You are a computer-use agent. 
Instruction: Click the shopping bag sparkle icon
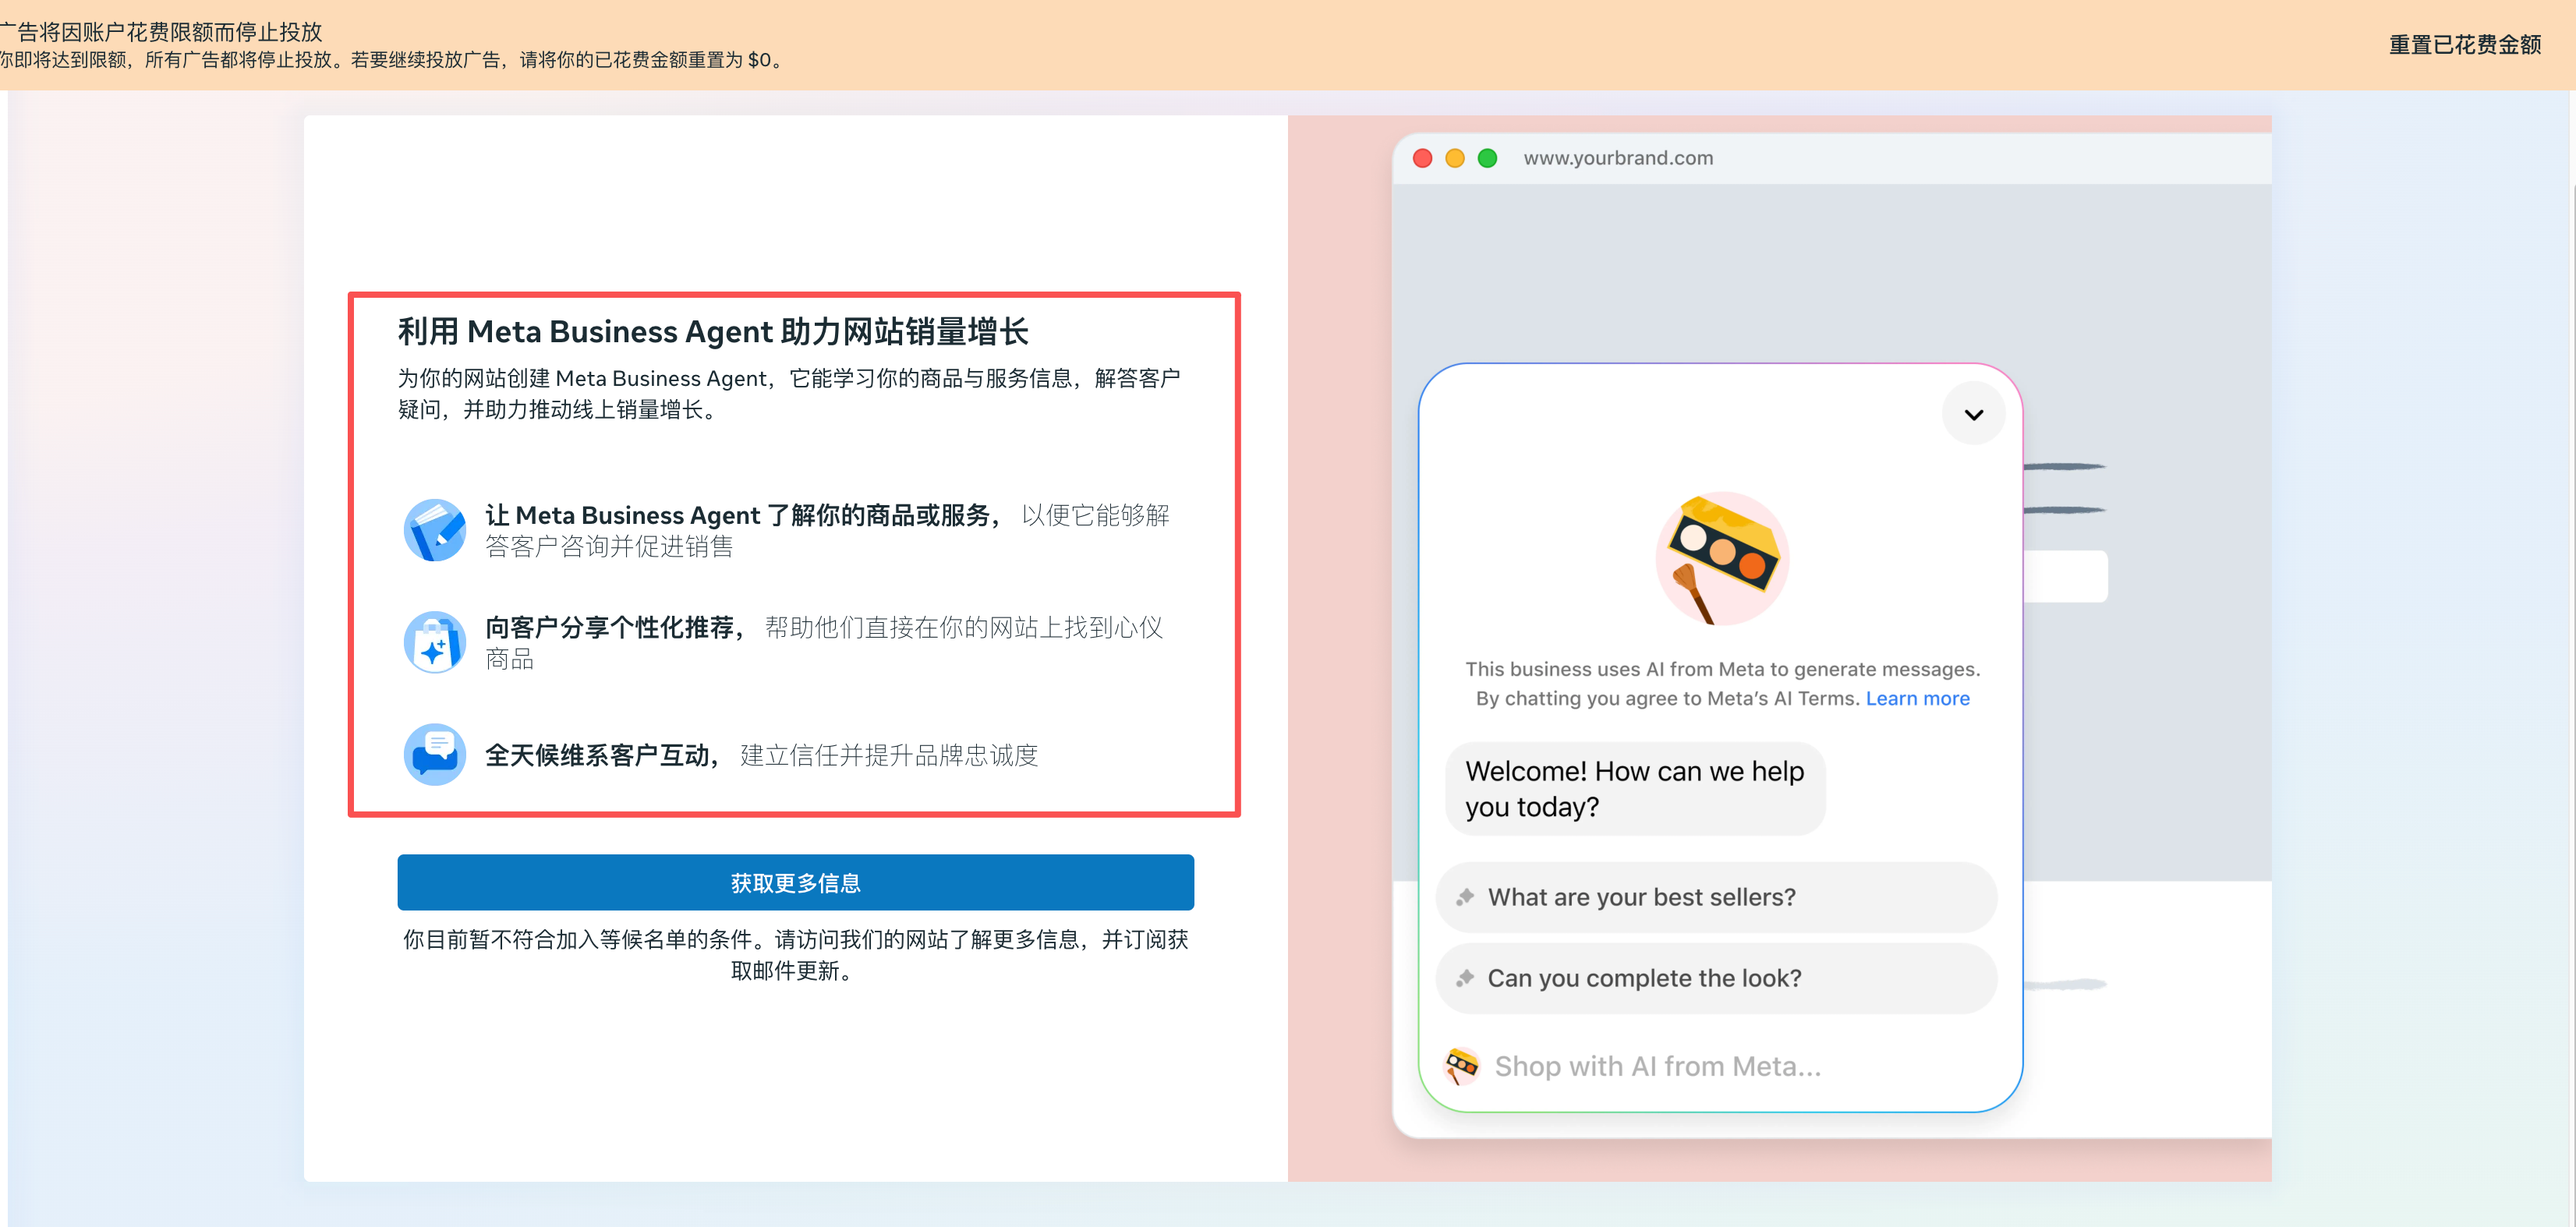point(434,642)
